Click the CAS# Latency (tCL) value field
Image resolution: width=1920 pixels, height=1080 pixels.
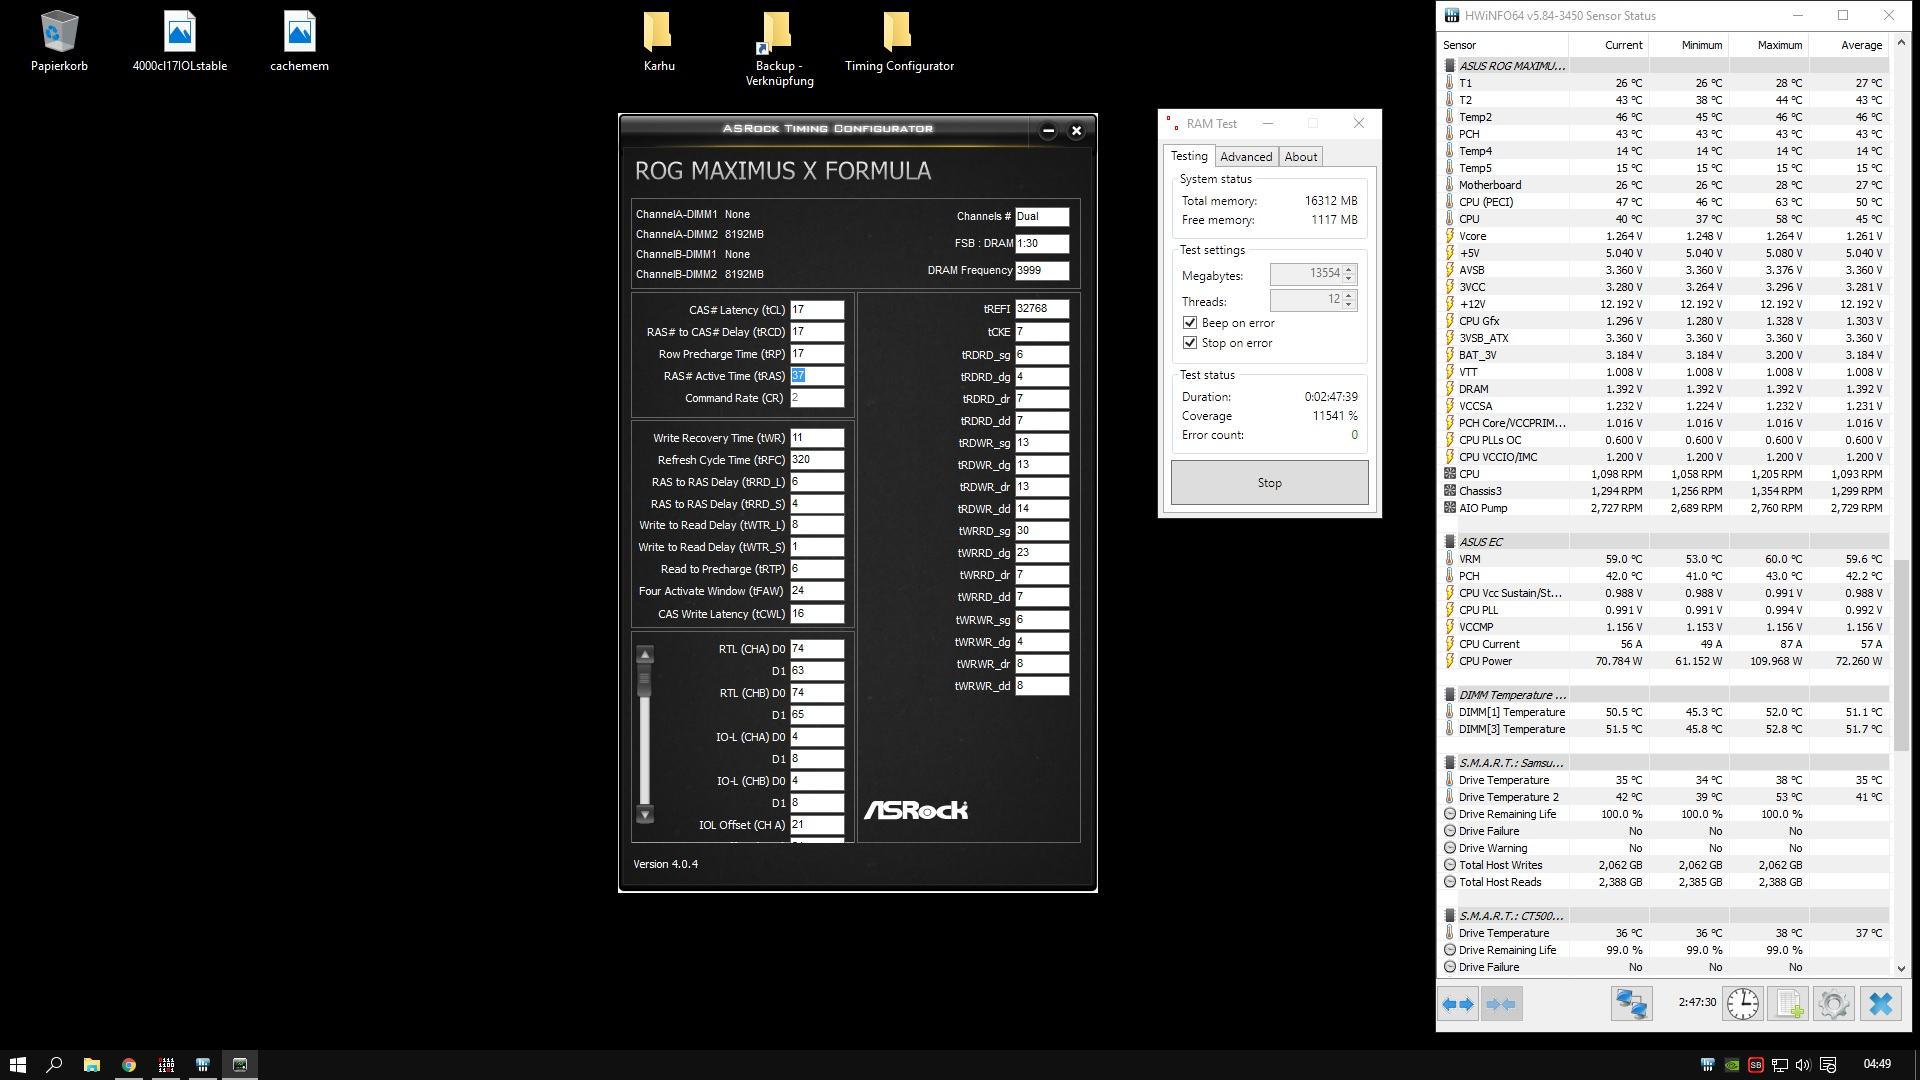point(817,310)
